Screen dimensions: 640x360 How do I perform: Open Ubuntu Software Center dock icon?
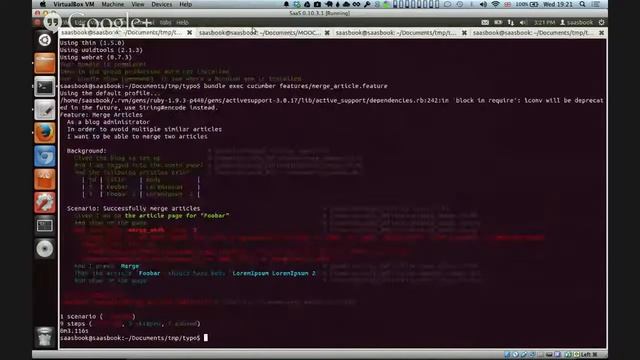pyautogui.click(x=44, y=180)
